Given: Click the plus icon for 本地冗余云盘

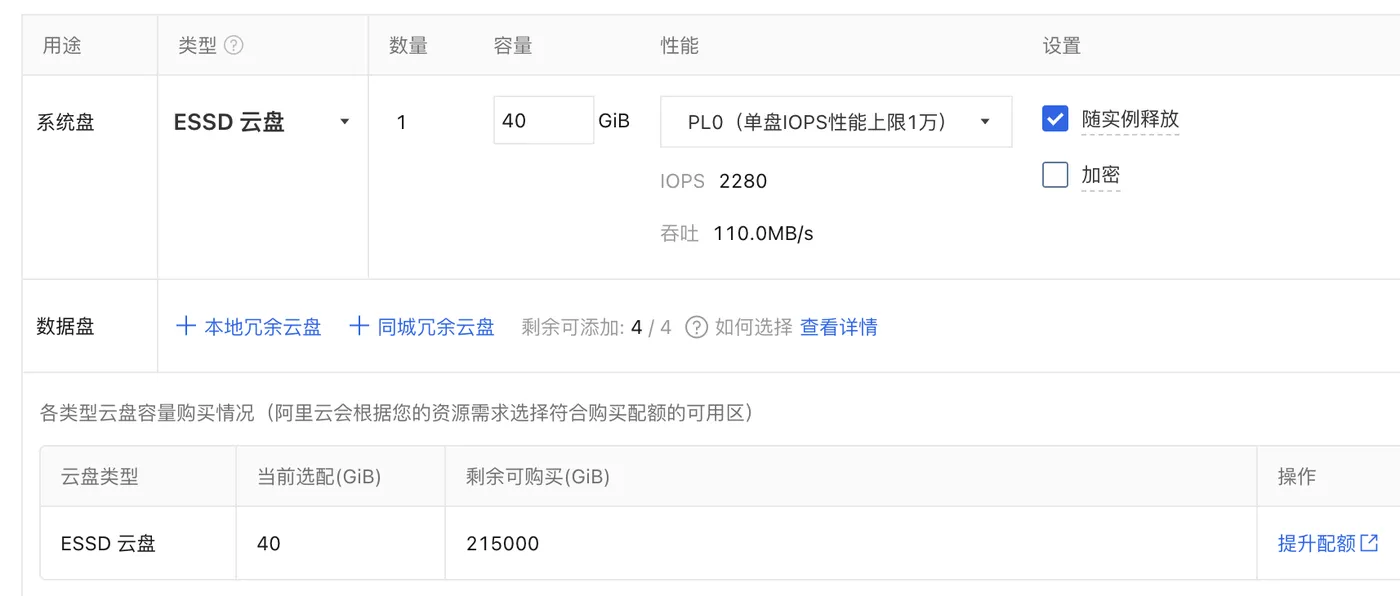Looking at the screenshot, I should click(186, 326).
